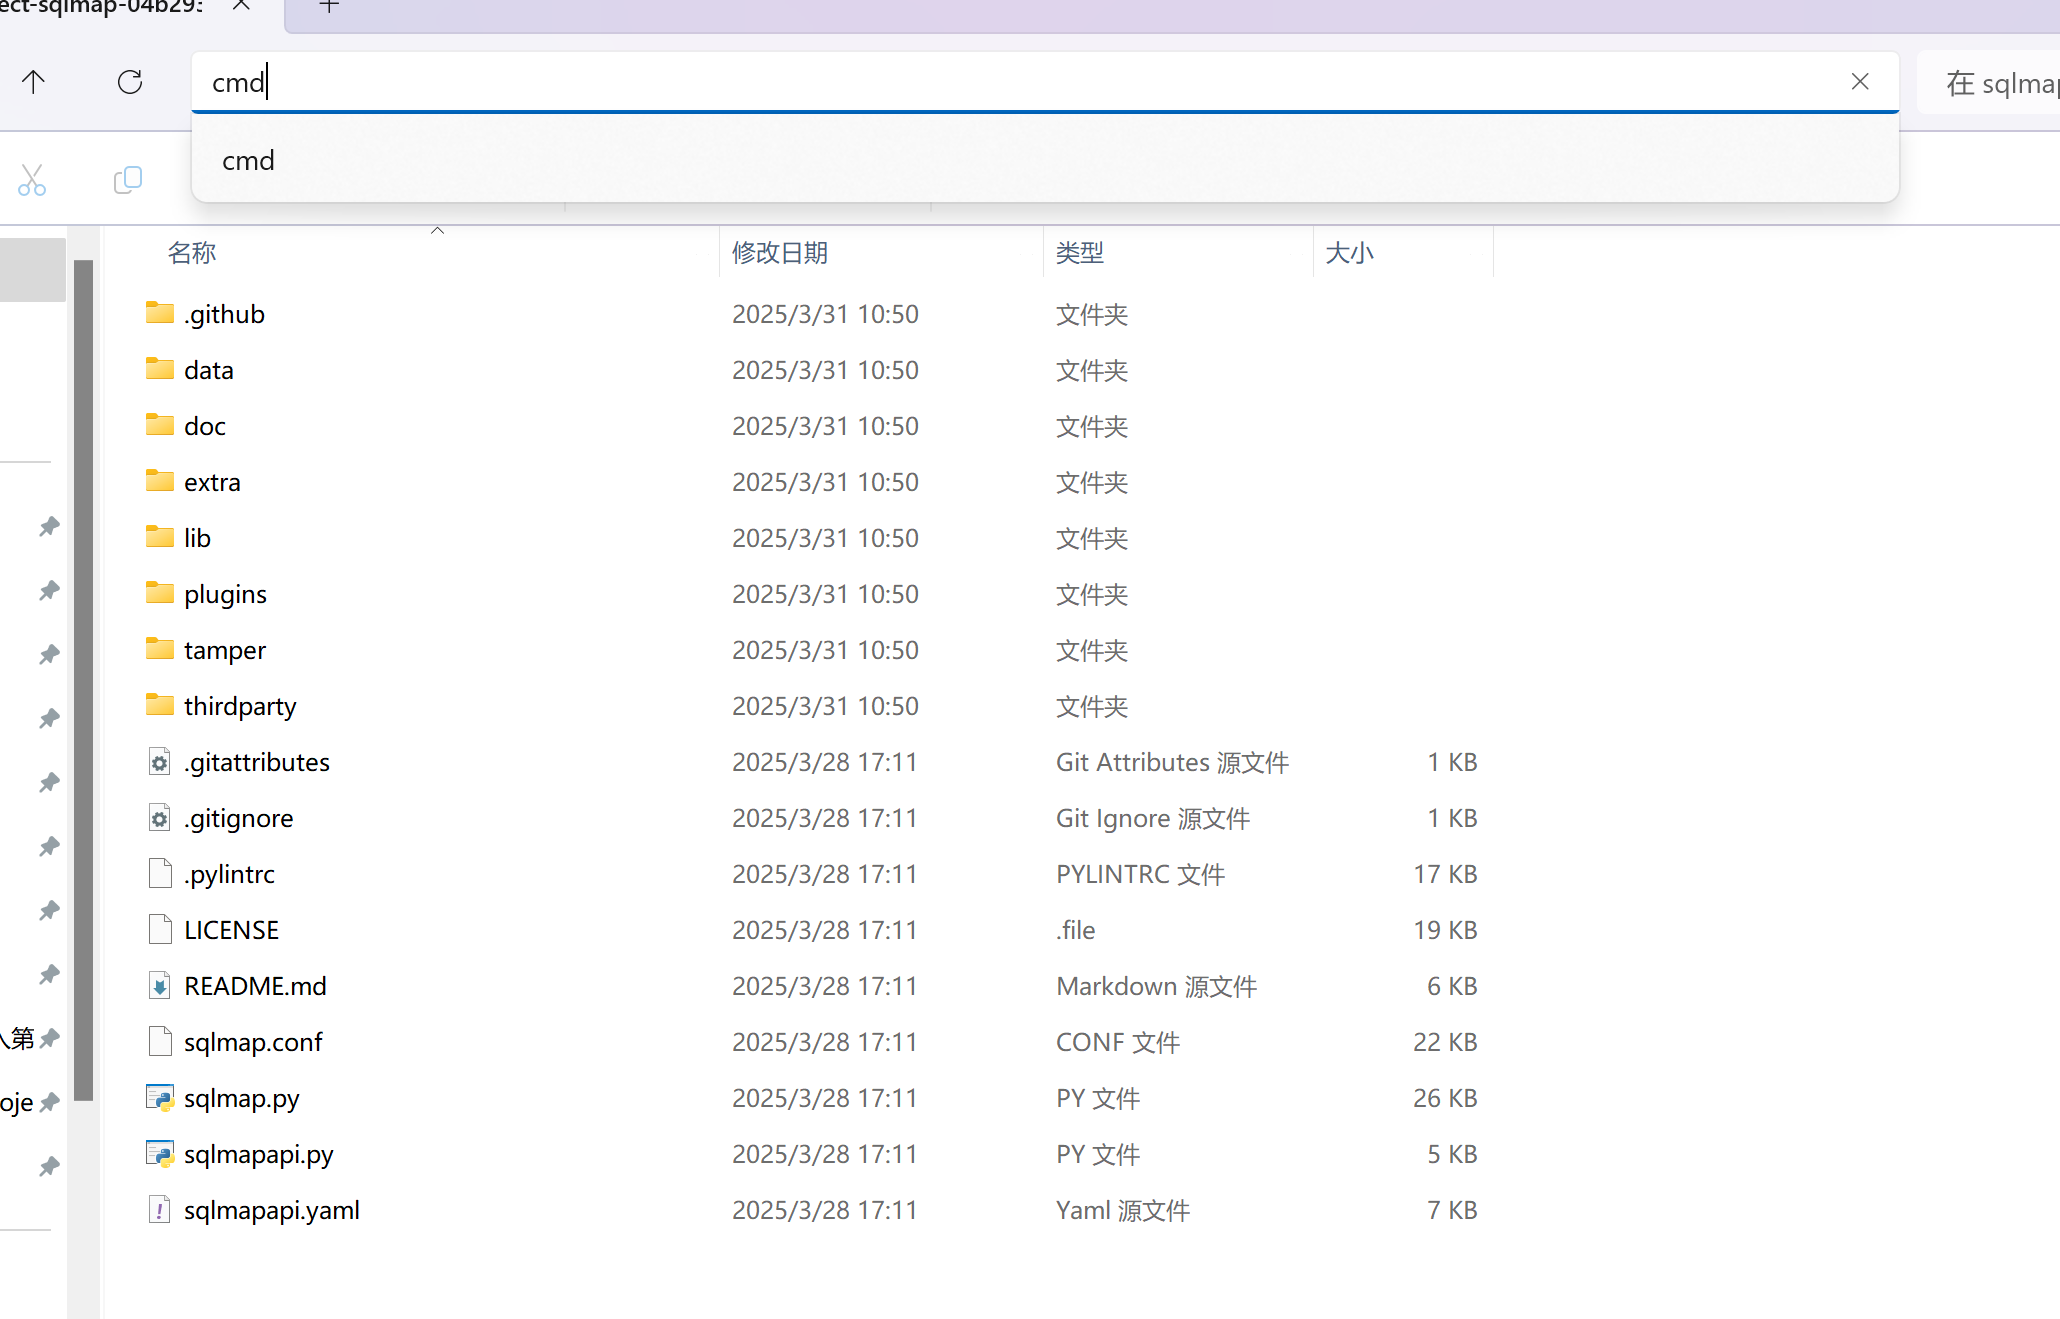Screen dimensions: 2060x1319
Task: Sort files by 类型 column
Action: coord(1080,253)
